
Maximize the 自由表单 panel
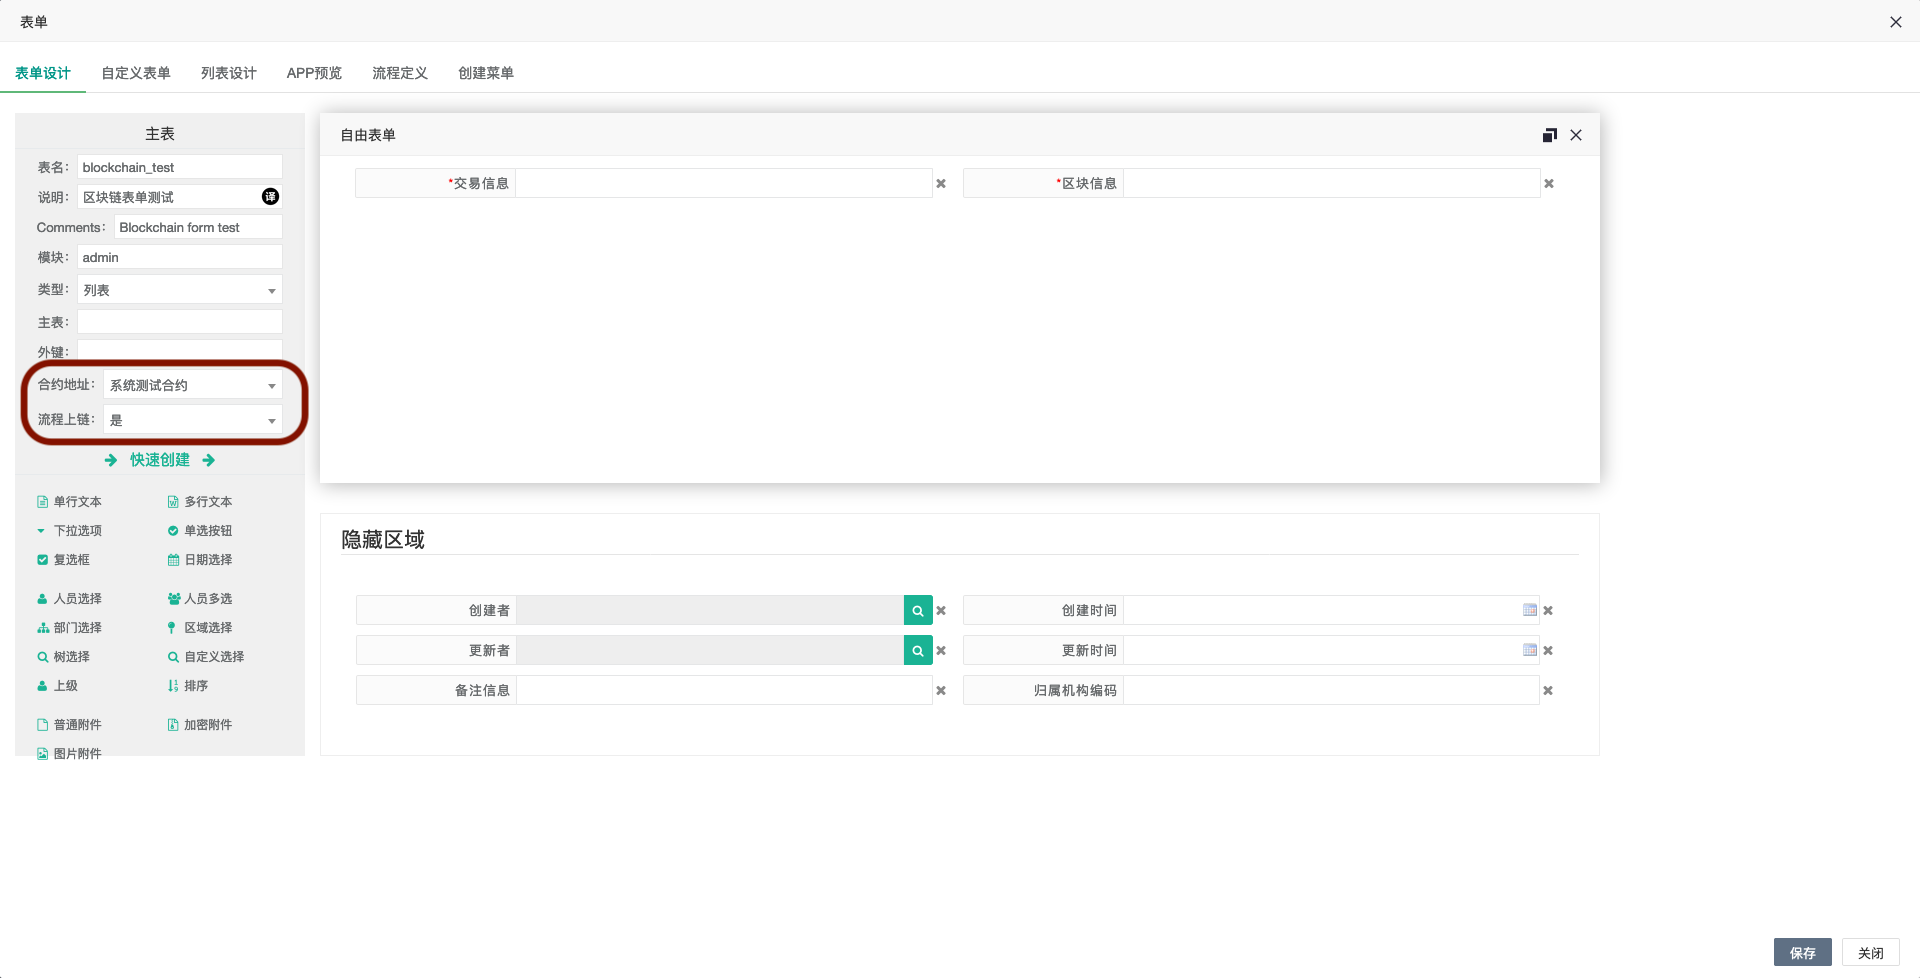pyautogui.click(x=1549, y=135)
